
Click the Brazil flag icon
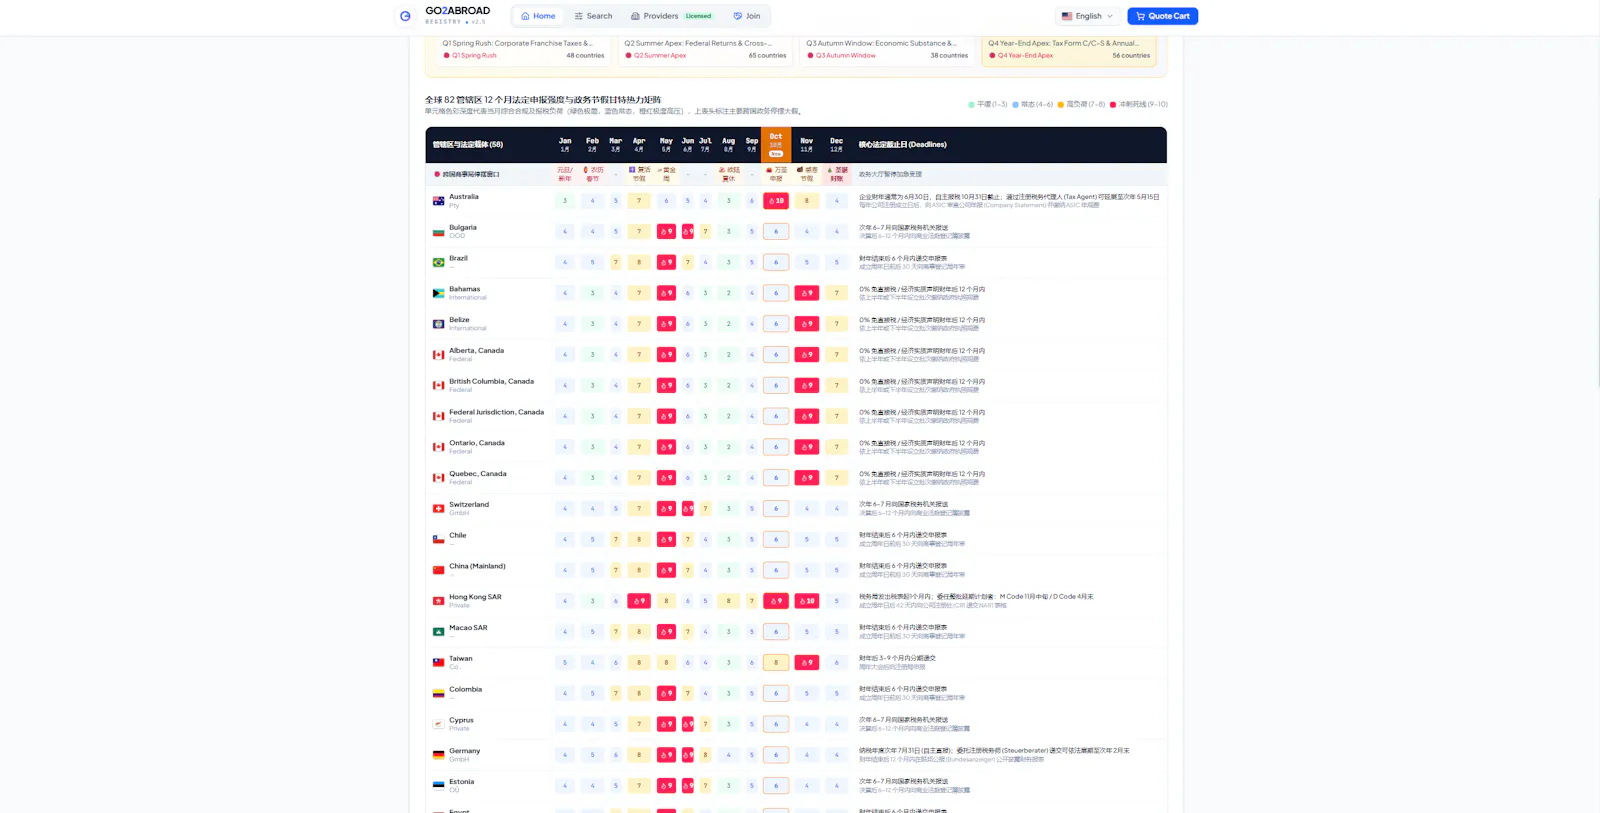[x=438, y=262]
